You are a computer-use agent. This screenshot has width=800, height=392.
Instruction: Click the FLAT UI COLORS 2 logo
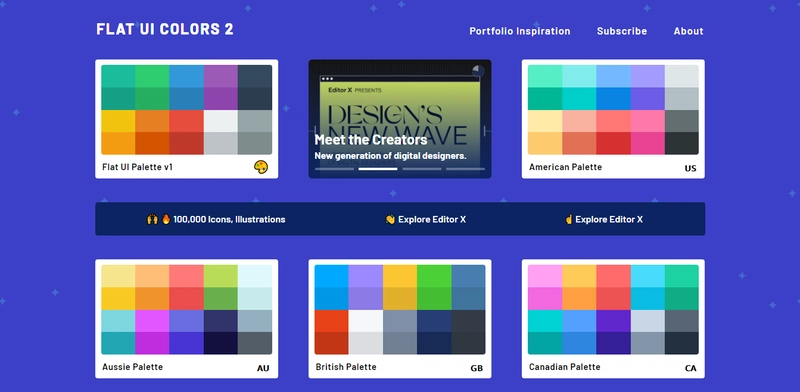[165, 29]
